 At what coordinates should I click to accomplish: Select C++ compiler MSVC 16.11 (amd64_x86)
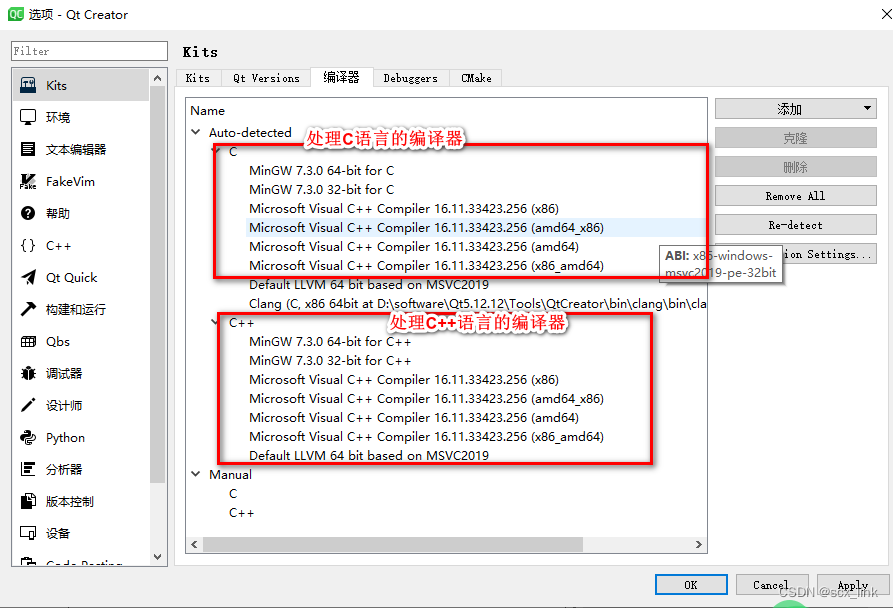pyautogui.click(x=426, y=399)
